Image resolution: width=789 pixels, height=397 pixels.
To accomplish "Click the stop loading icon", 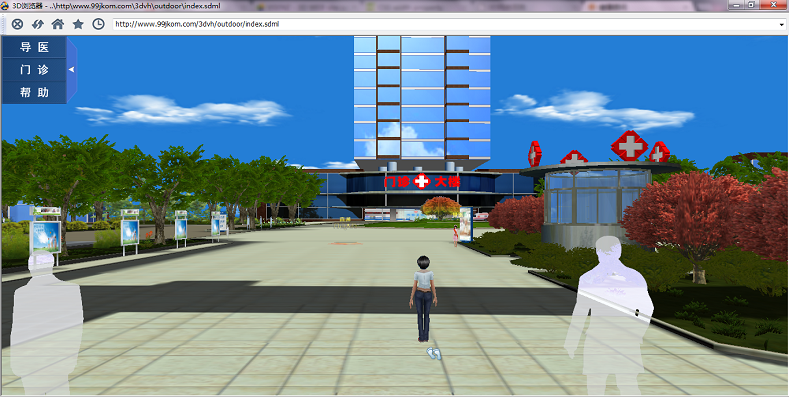I will [x=17, y=24].
